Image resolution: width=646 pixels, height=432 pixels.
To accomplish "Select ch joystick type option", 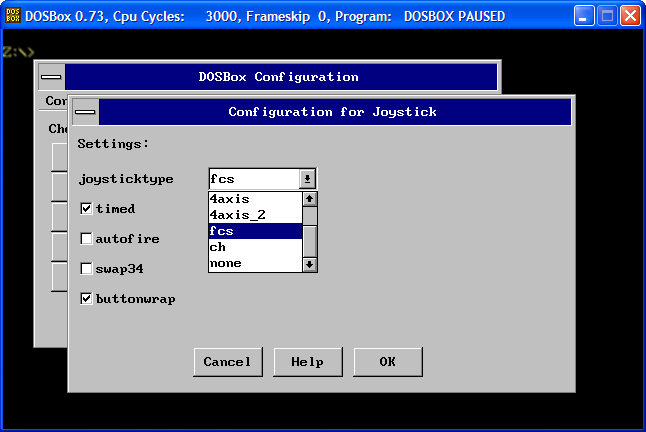I will pos(255,248).
